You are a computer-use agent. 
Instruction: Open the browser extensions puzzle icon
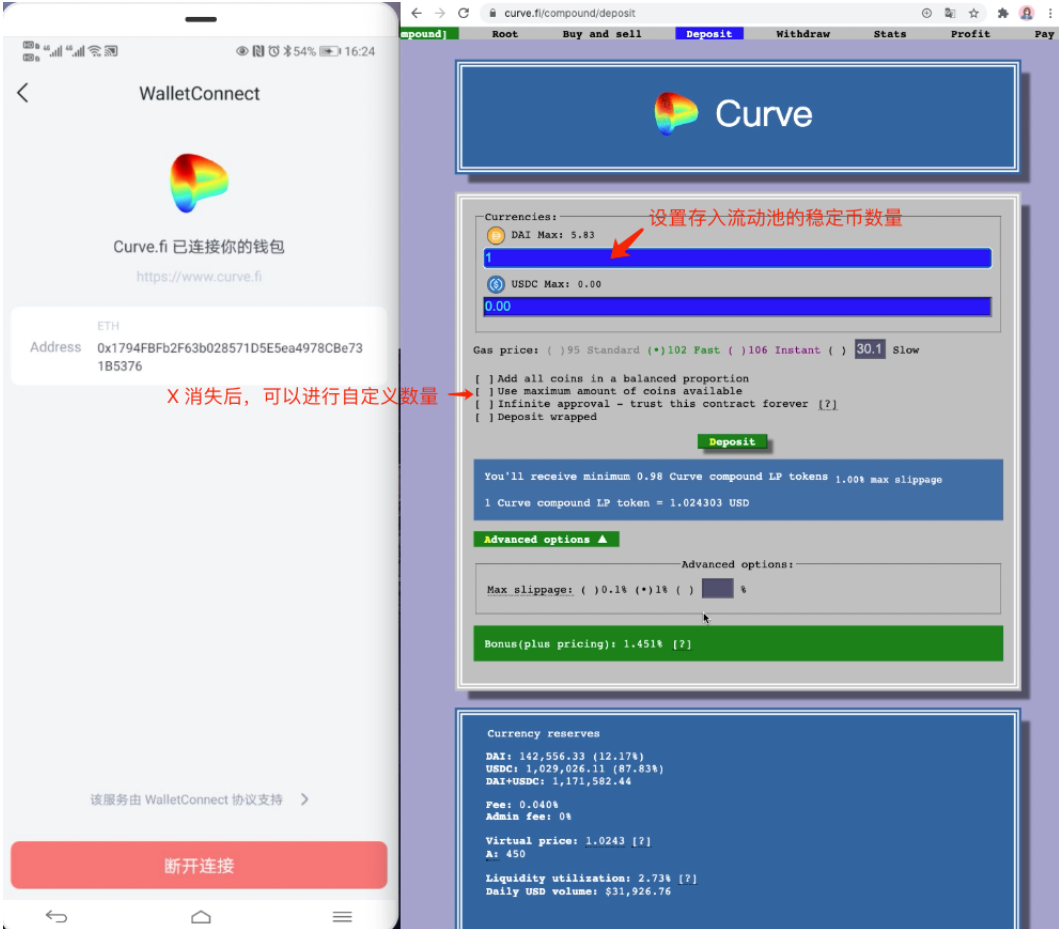(x=1002, y=13)
